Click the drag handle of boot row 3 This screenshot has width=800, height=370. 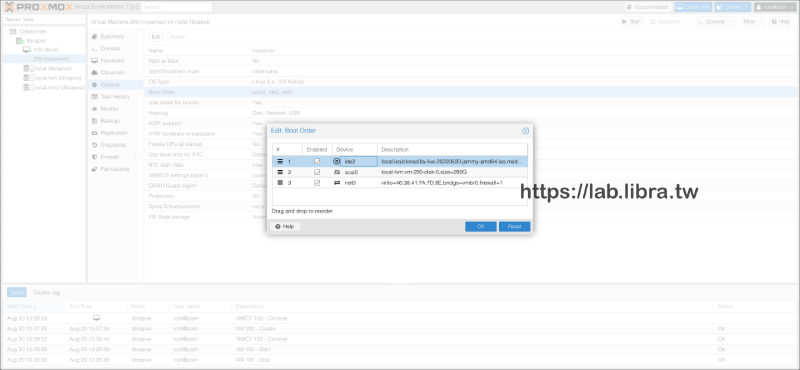(x=280, y=183)
